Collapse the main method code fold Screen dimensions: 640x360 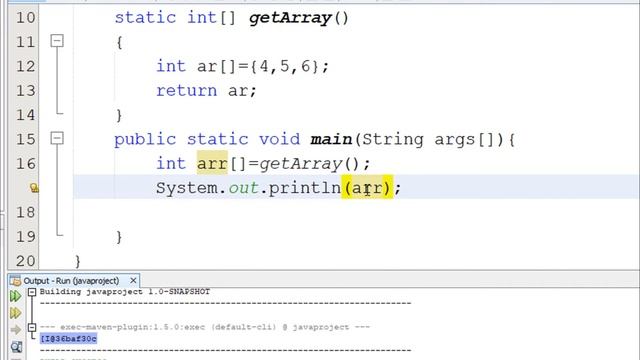coord(57,138)
